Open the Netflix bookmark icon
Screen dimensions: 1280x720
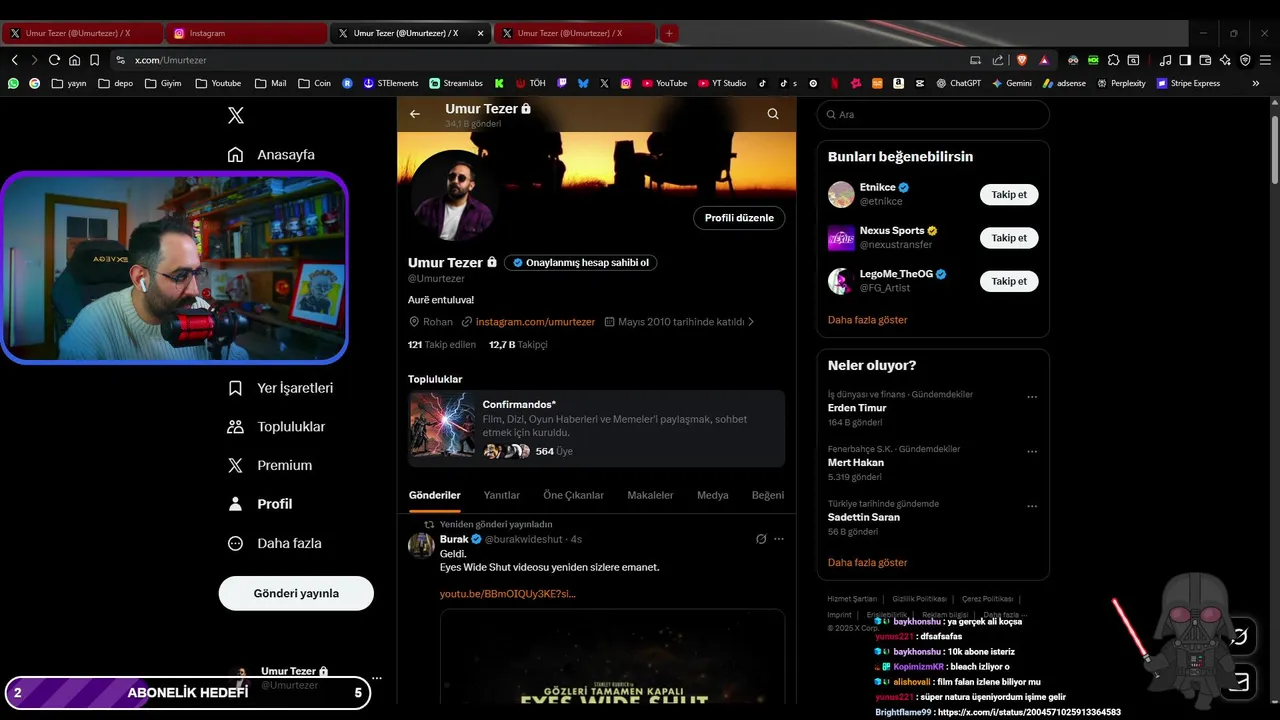(835, 83)
